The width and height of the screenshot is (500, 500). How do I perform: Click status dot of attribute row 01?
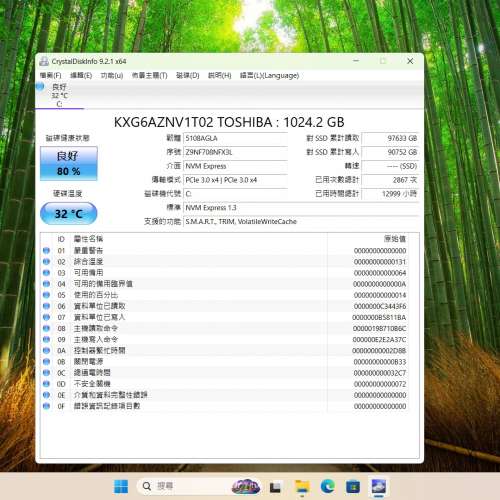pos(46,250)
